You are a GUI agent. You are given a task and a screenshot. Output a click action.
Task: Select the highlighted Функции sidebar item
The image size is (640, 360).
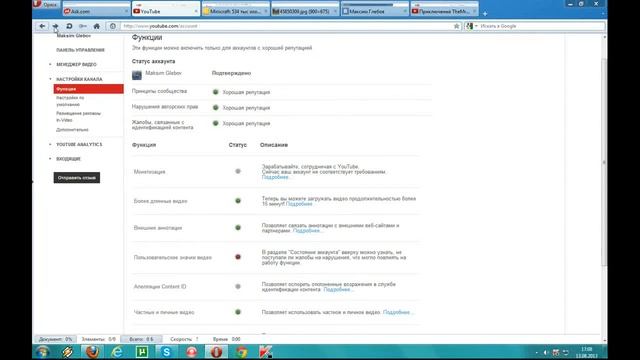click(x=88, y=89)
